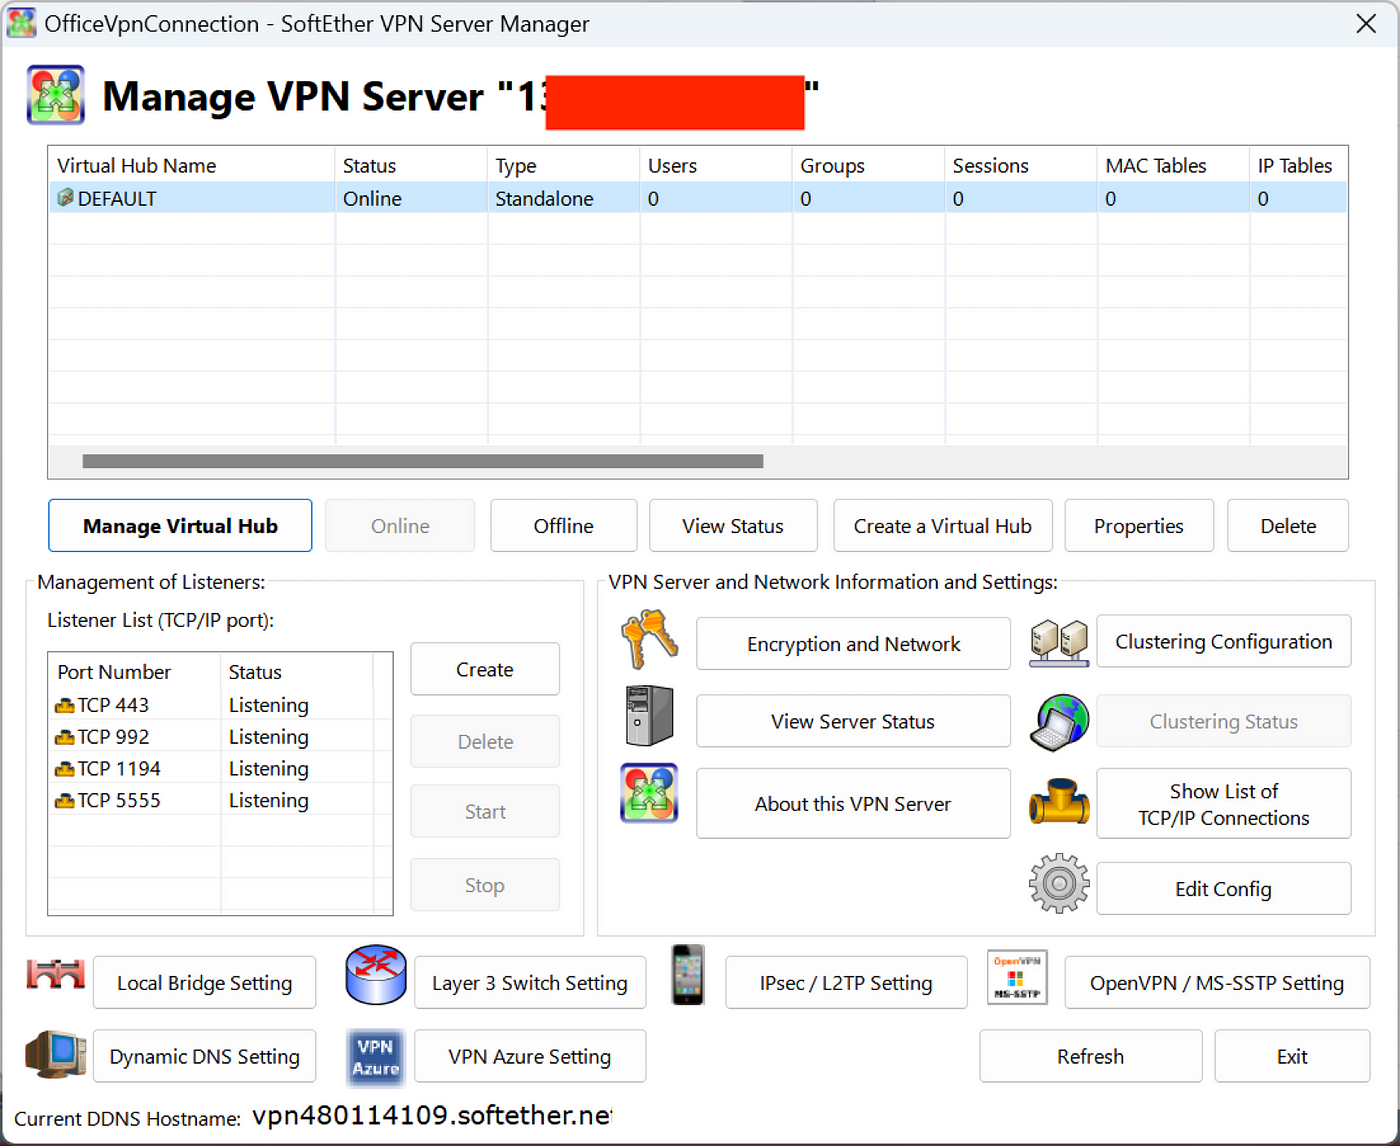Click the OpenVPN MS-SSTP logo icon
The width and height of the screenshot is (1400, 1146).
coord(1017,977)
